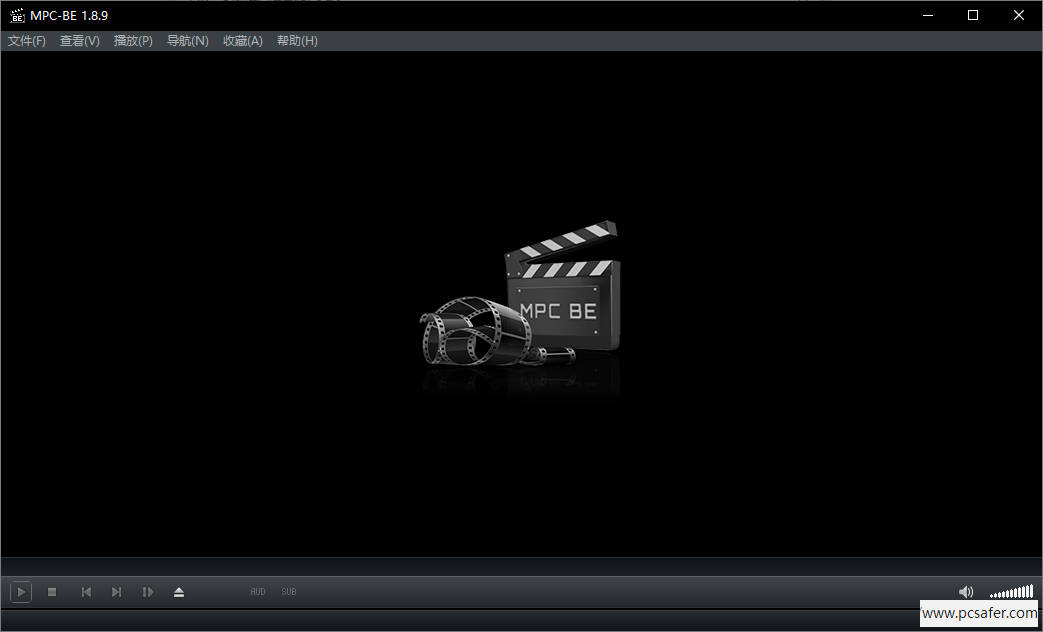
Task: Mute audio with the speaker icon
Action: pos(966,591)
